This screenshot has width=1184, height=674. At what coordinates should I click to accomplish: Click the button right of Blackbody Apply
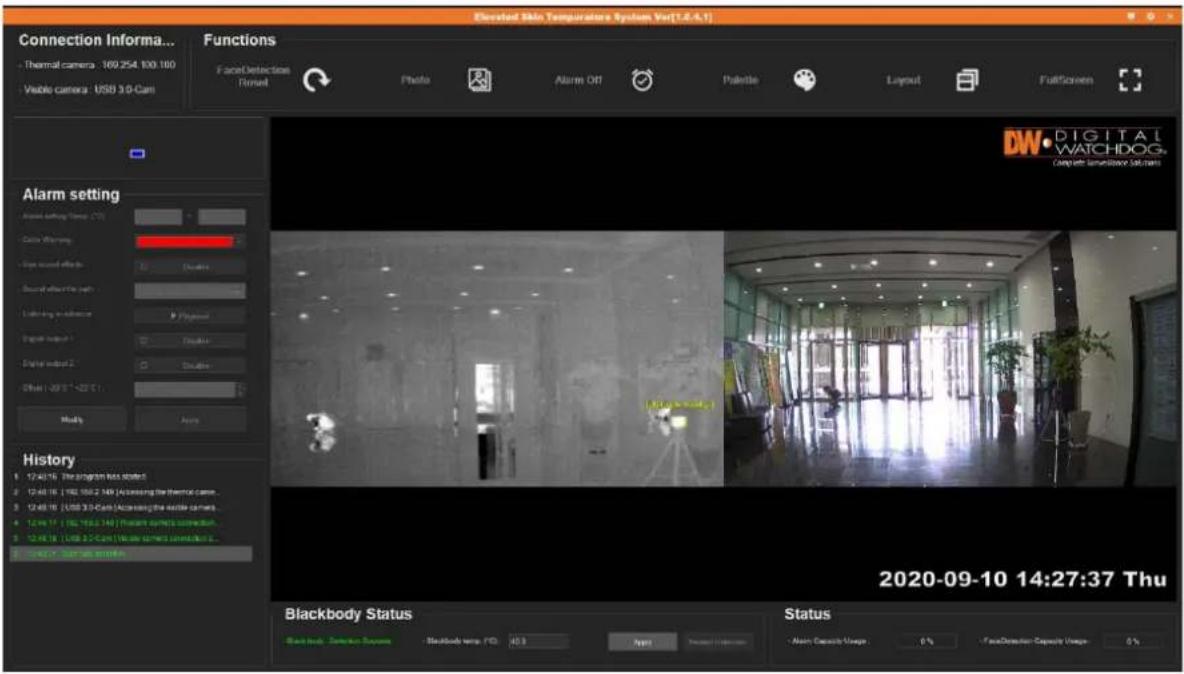tap(719, 642)
